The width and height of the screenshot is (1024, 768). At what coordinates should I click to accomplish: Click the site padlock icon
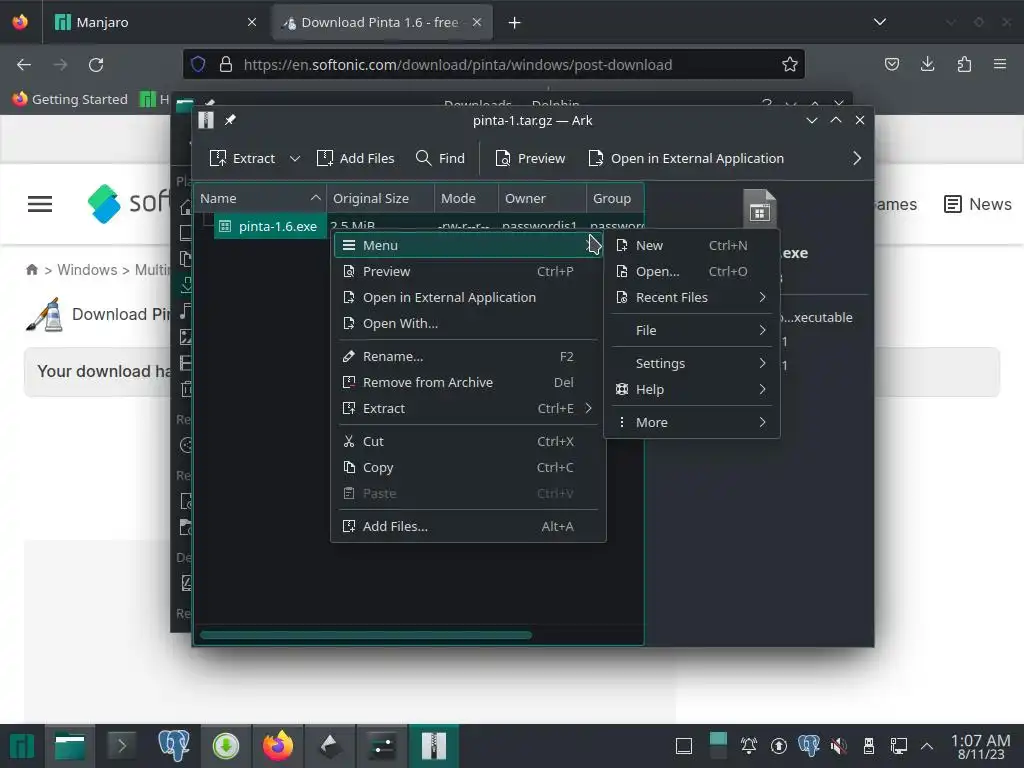click(x=226, y=65)
